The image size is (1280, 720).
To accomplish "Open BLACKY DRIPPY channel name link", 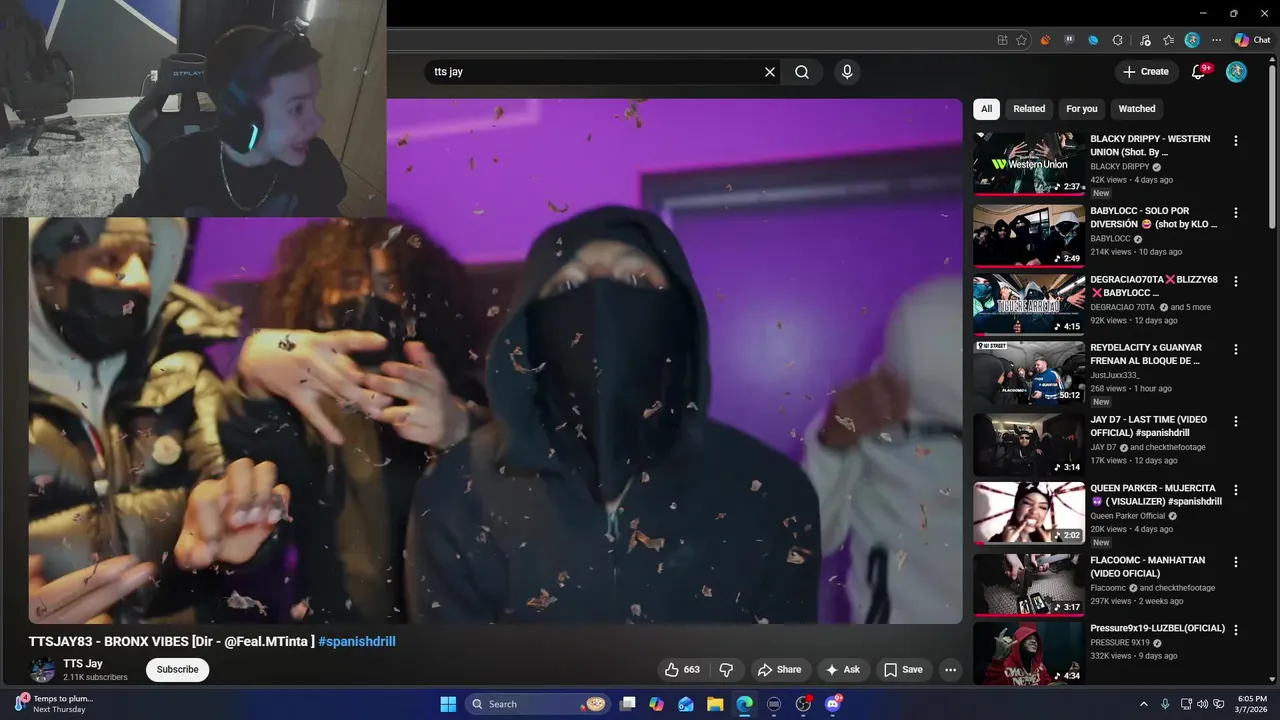I will 1120,167.
